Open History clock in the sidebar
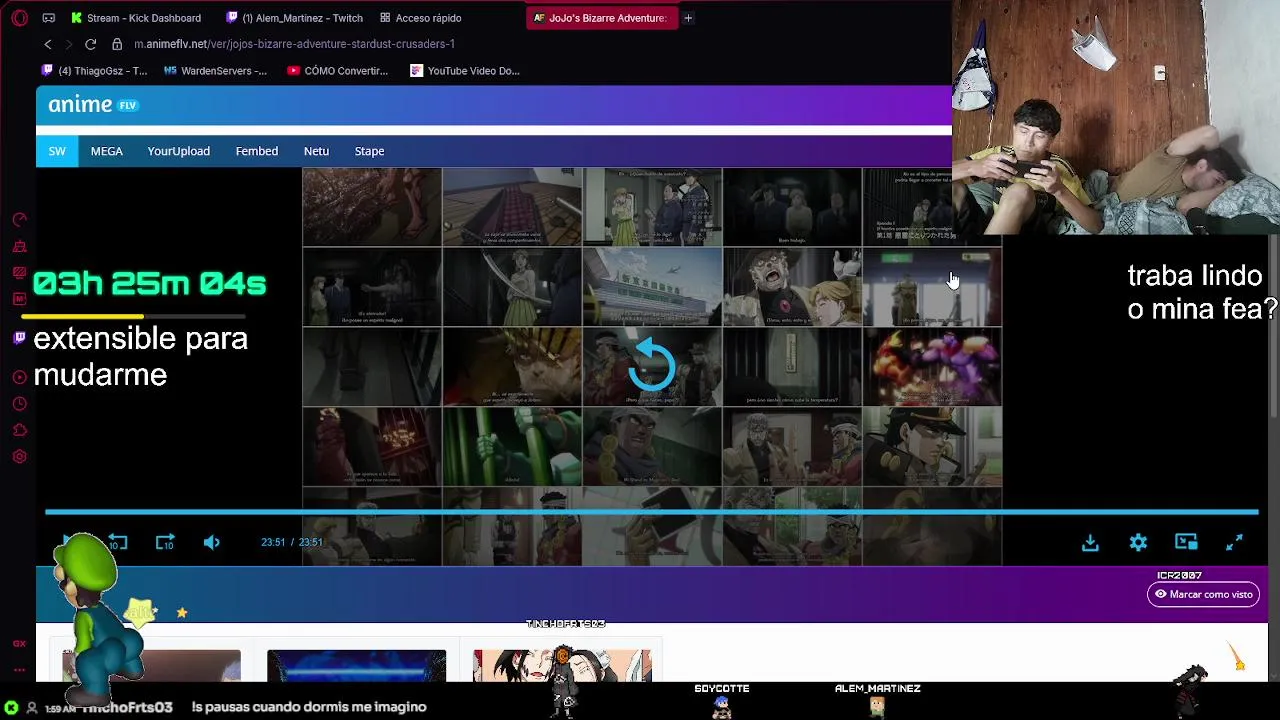 (19, 404)
